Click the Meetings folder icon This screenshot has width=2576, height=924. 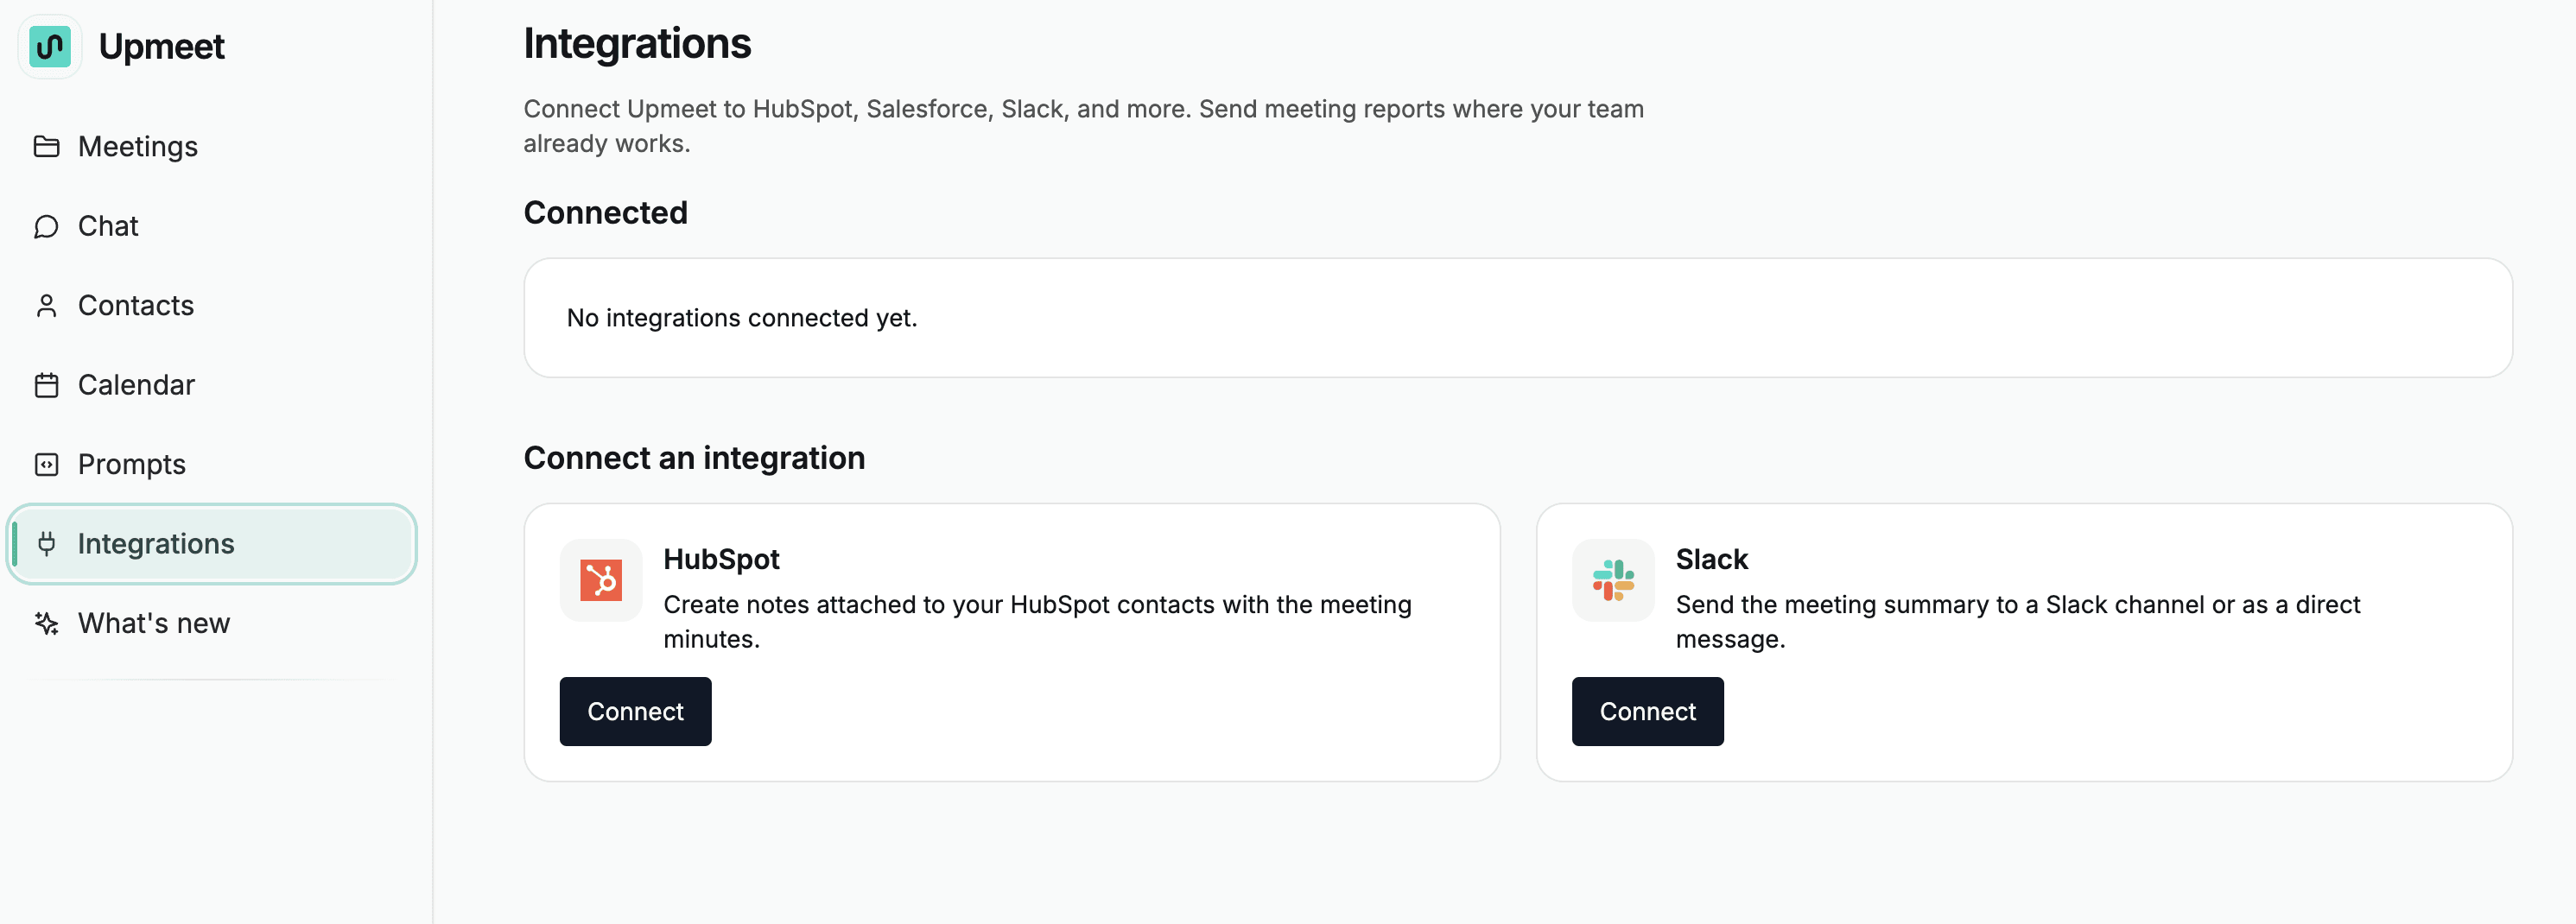pos(46,147)
